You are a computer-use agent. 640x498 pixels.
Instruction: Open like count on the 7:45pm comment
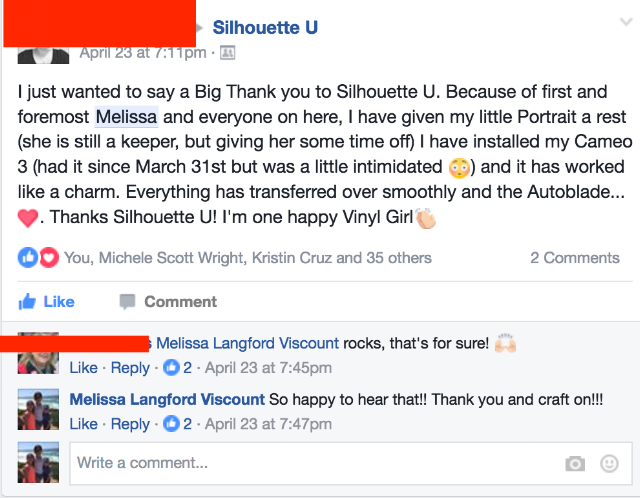[179, 368]
